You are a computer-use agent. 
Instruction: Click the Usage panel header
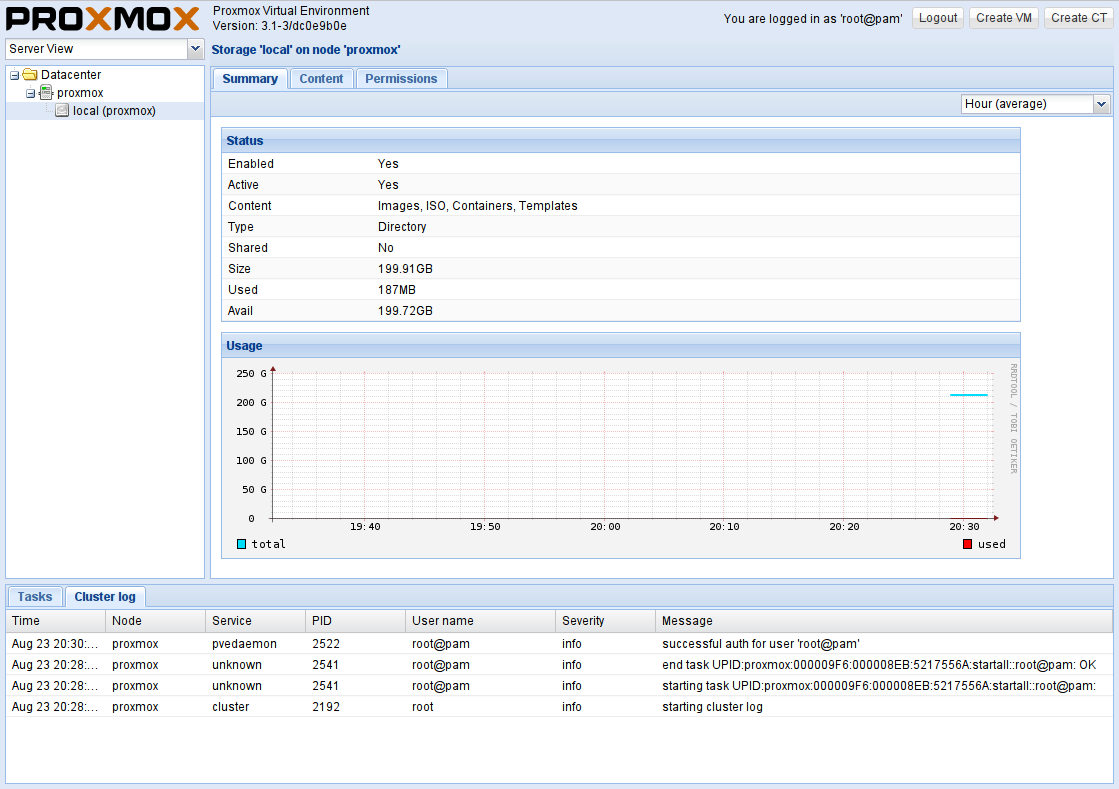point(621,345)
